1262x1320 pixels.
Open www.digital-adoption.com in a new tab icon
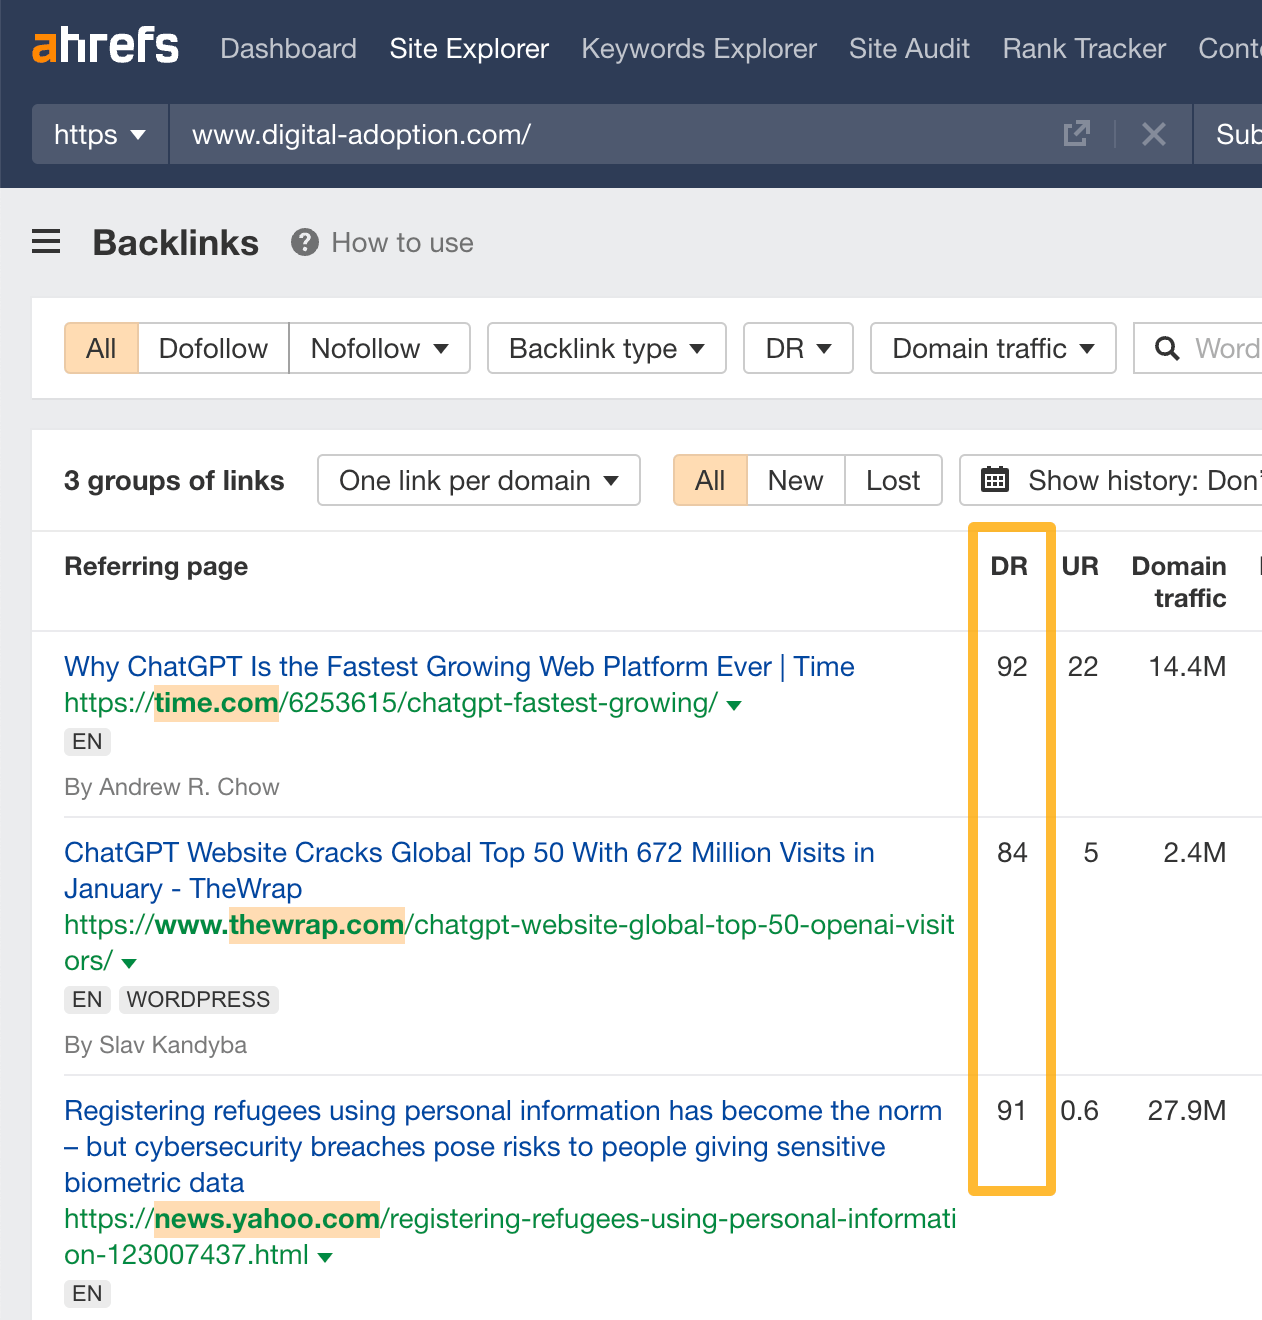[1076, 134]
